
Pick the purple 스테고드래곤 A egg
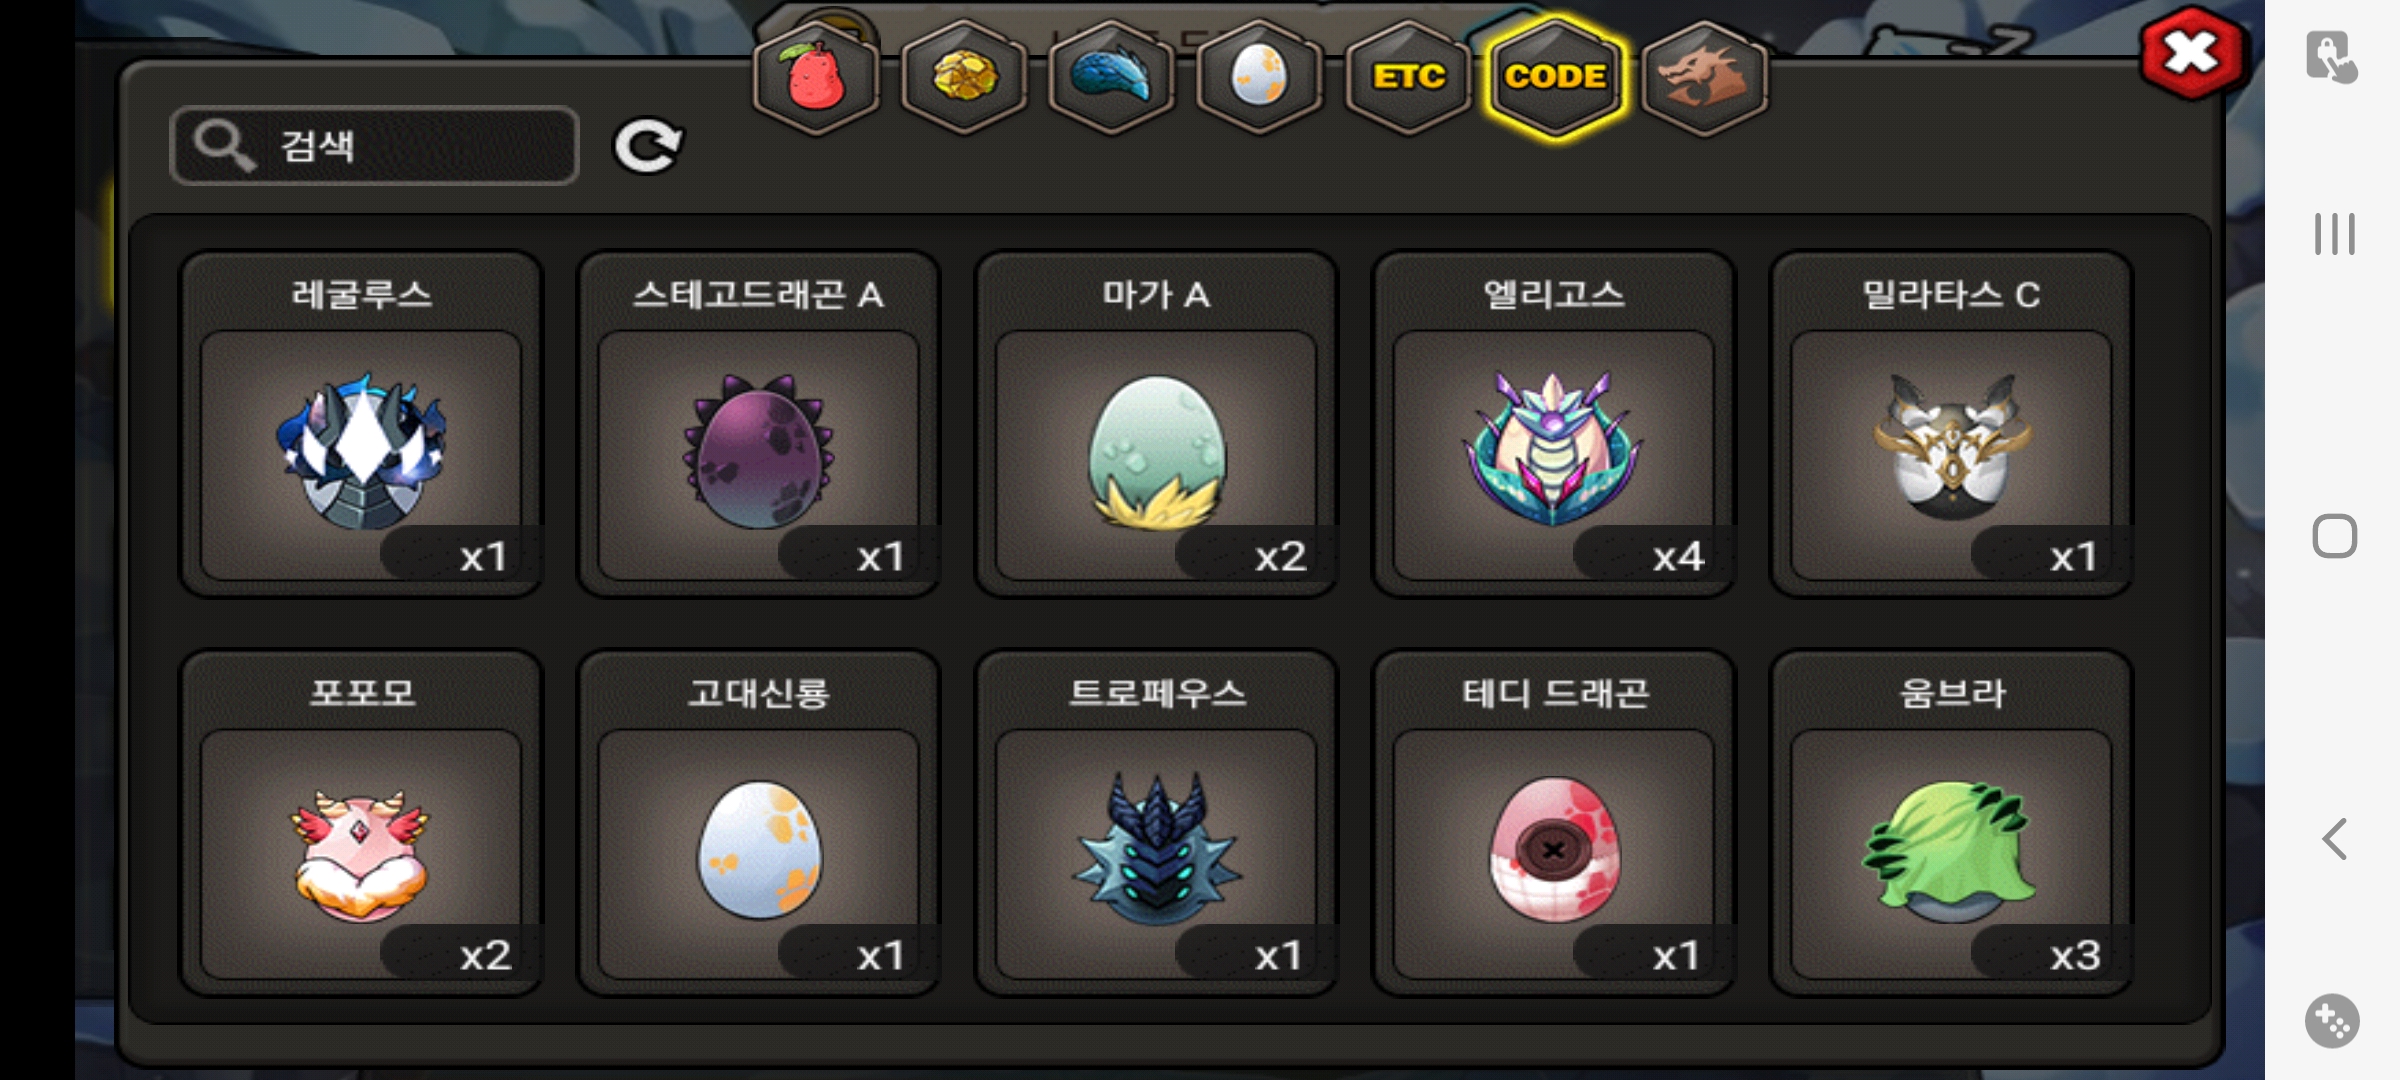pyautogui.click(x=758, y=423)
